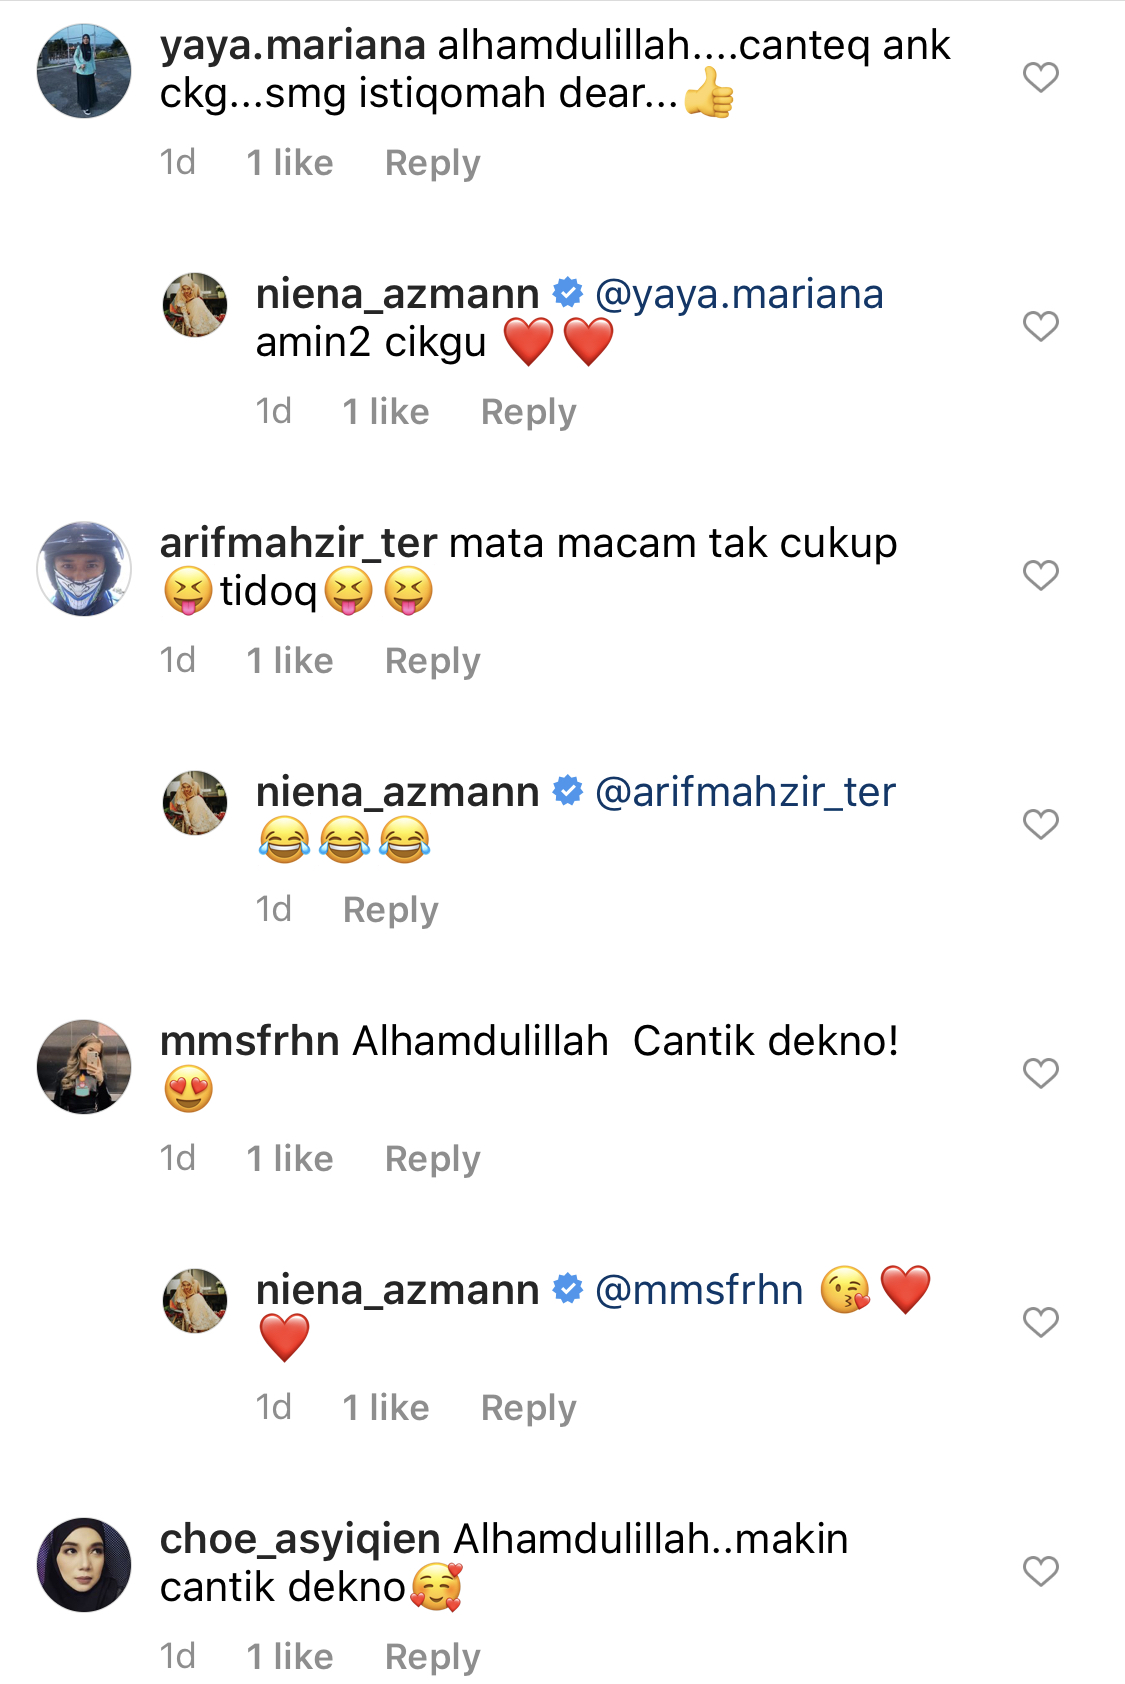Open mmsfrhn username profile link
1125x1684 pixels.
pyautogui.click(x=250, y=1041)
